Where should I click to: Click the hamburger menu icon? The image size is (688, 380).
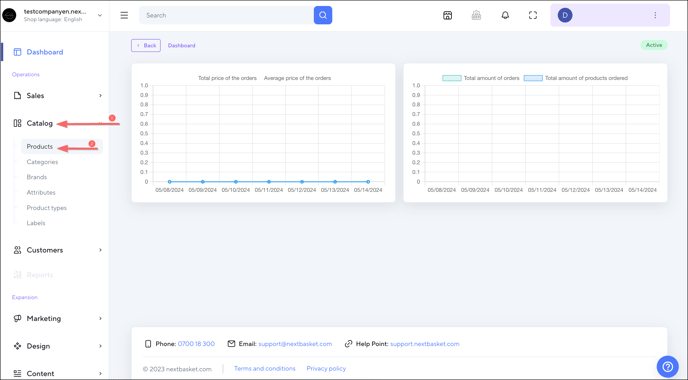click(x=124, y=15)
